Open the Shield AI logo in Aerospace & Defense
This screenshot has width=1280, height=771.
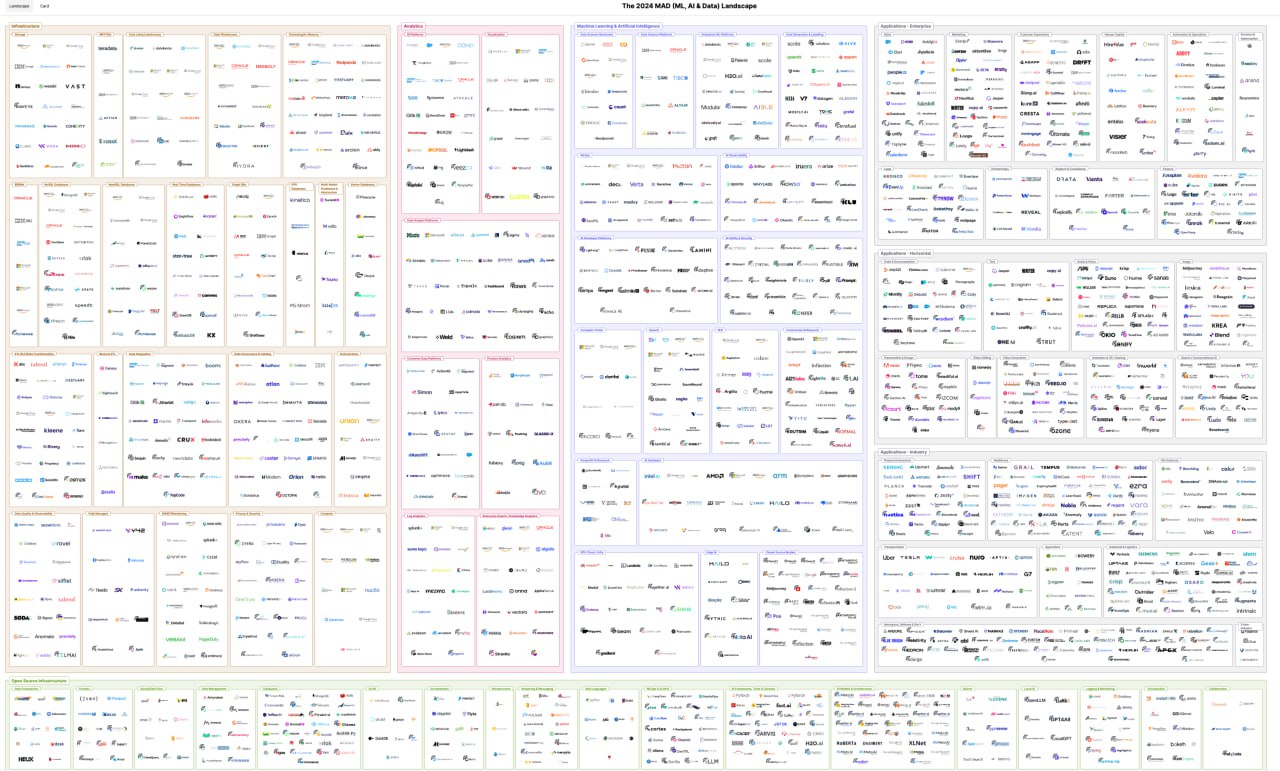[969, 631]
